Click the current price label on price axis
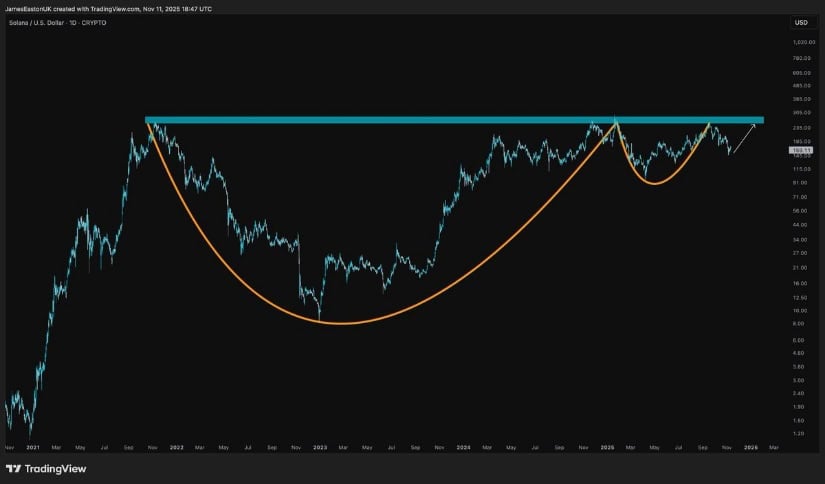Viewport: 825px width, 484px height. pyautogui.click(x=801, y=150)
